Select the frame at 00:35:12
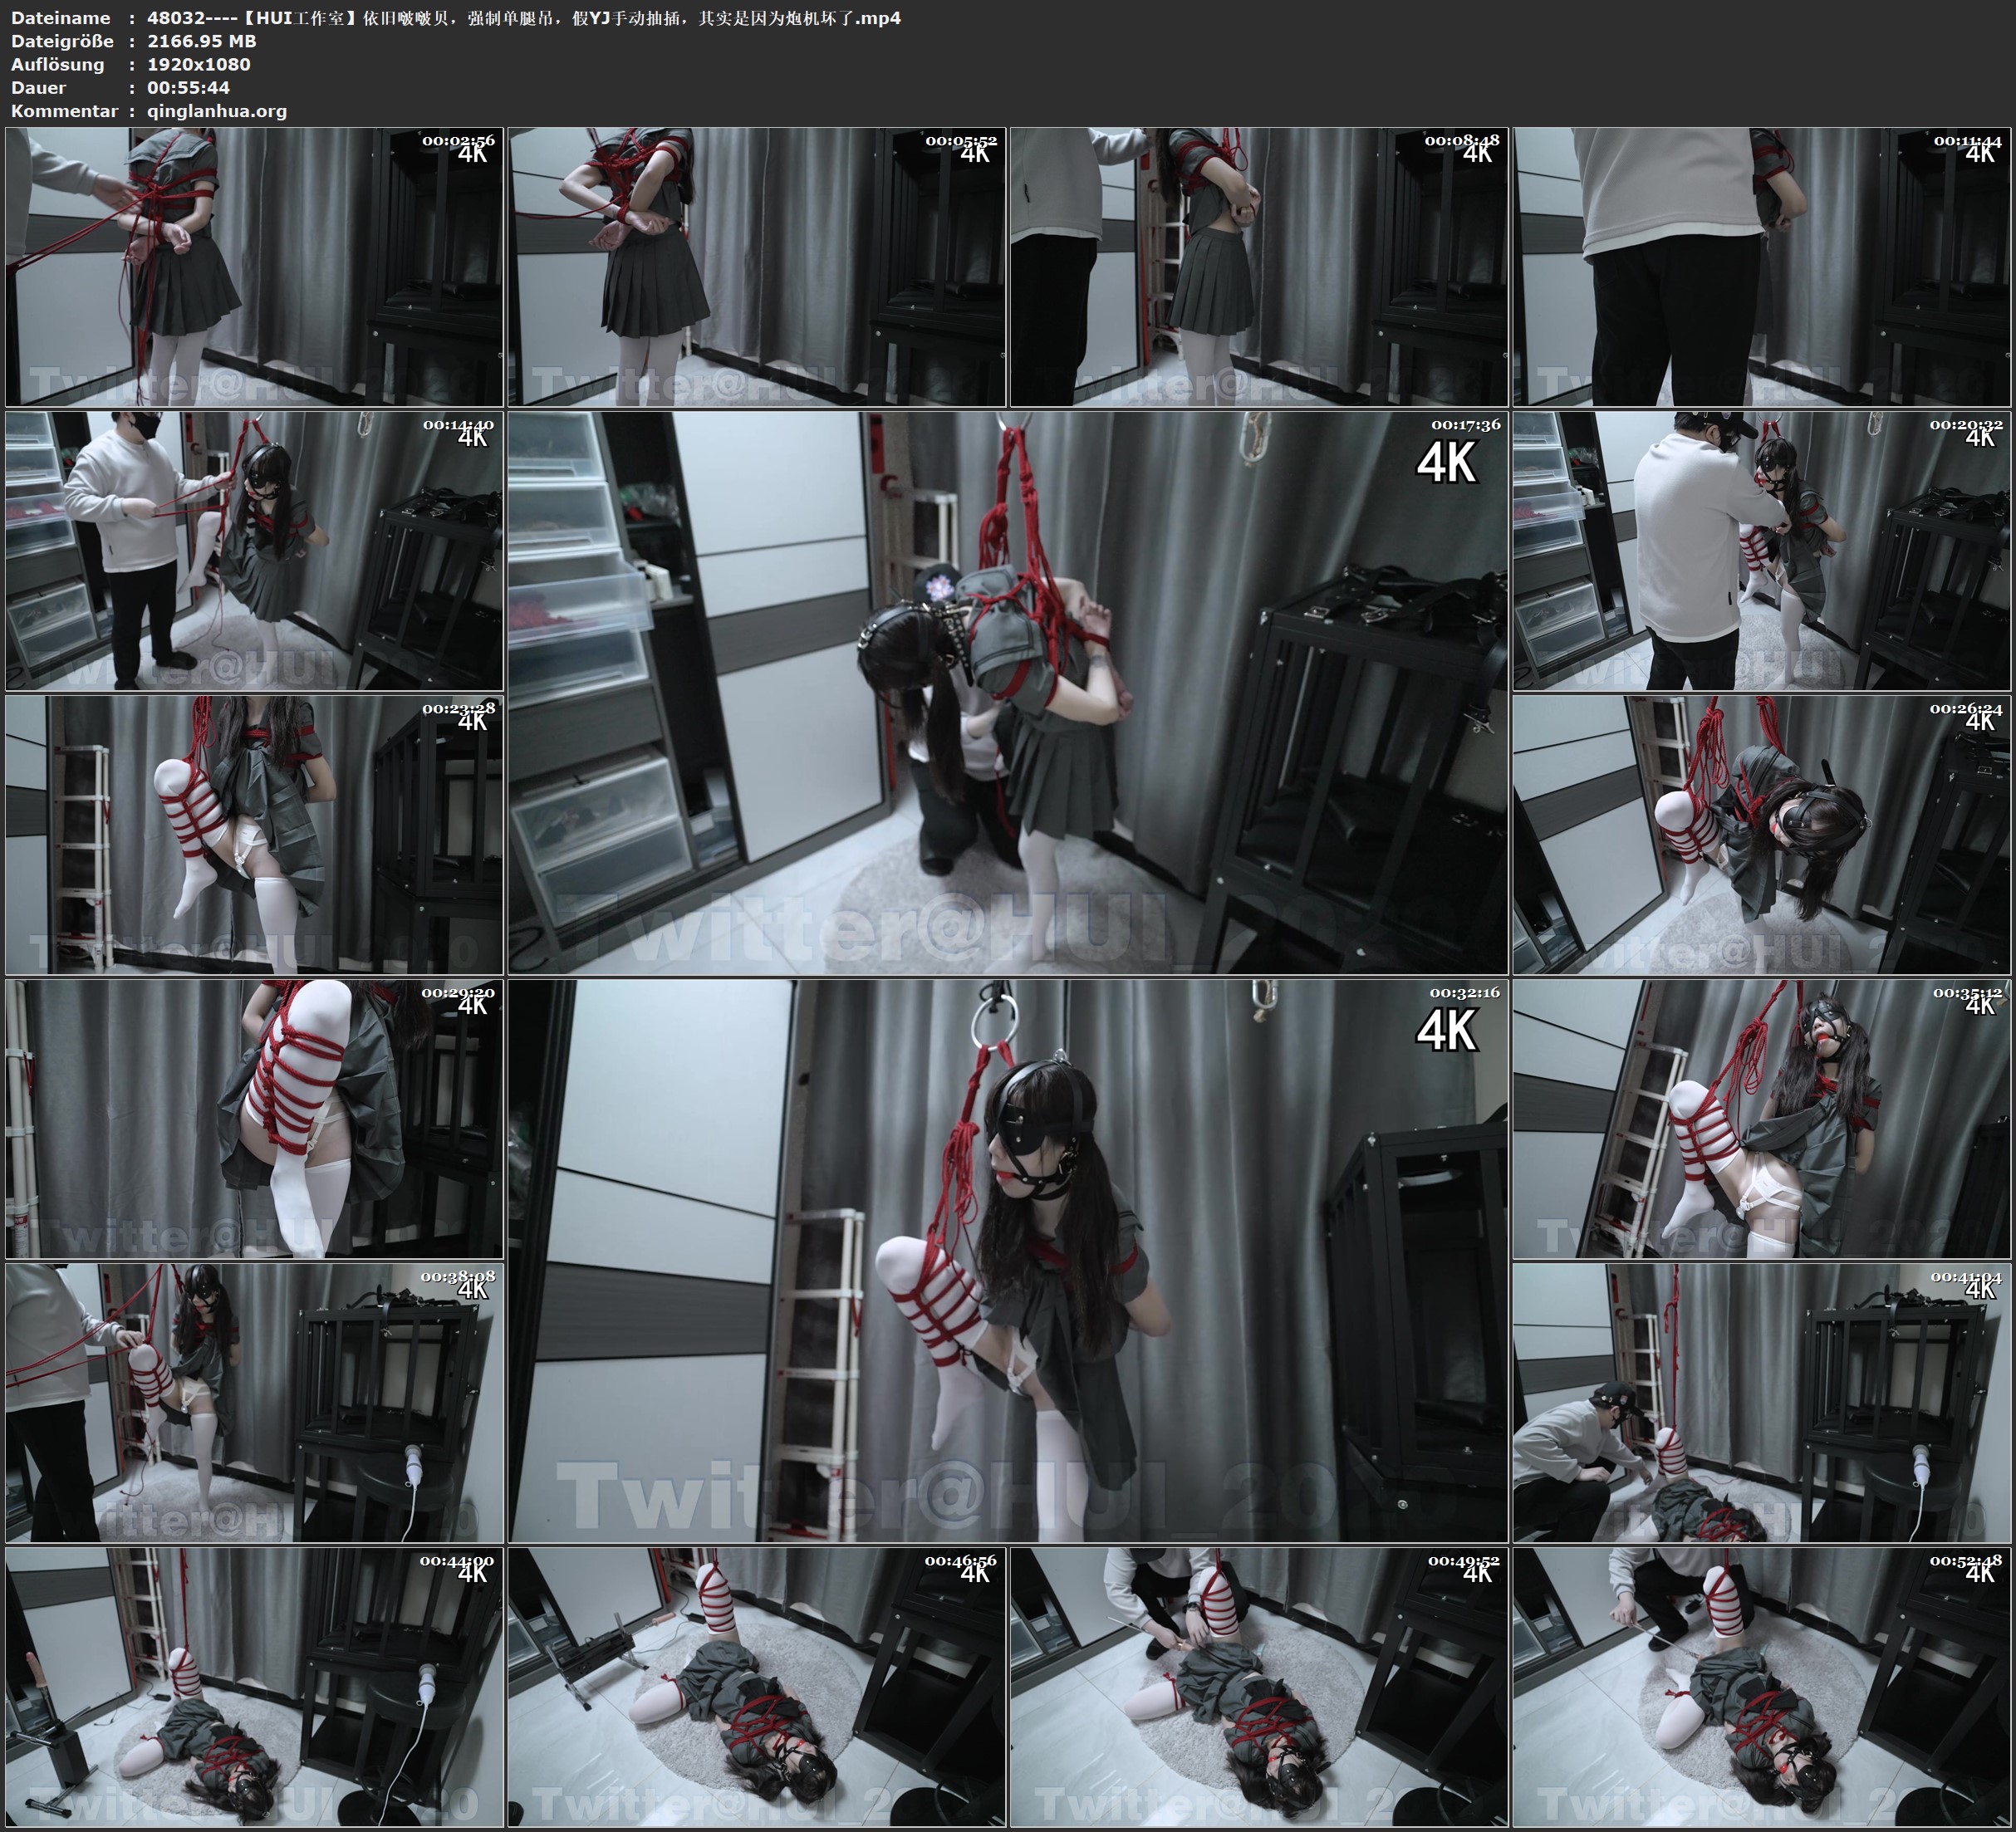Screen dimensions: 2016x1832 tap(1762, 1119)
